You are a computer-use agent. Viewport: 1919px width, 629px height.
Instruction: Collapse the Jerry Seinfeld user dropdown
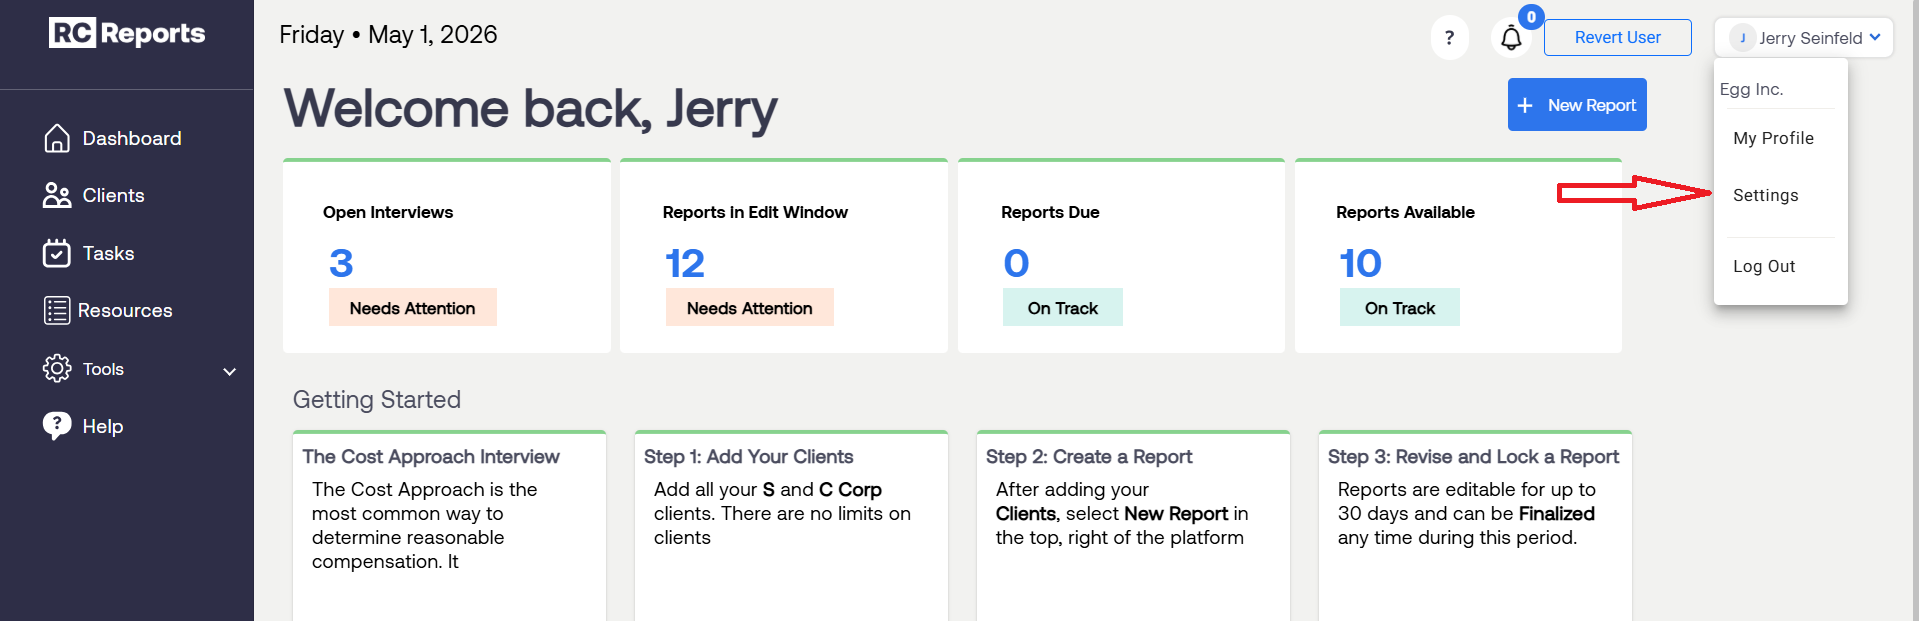[x=1803, y=38]
